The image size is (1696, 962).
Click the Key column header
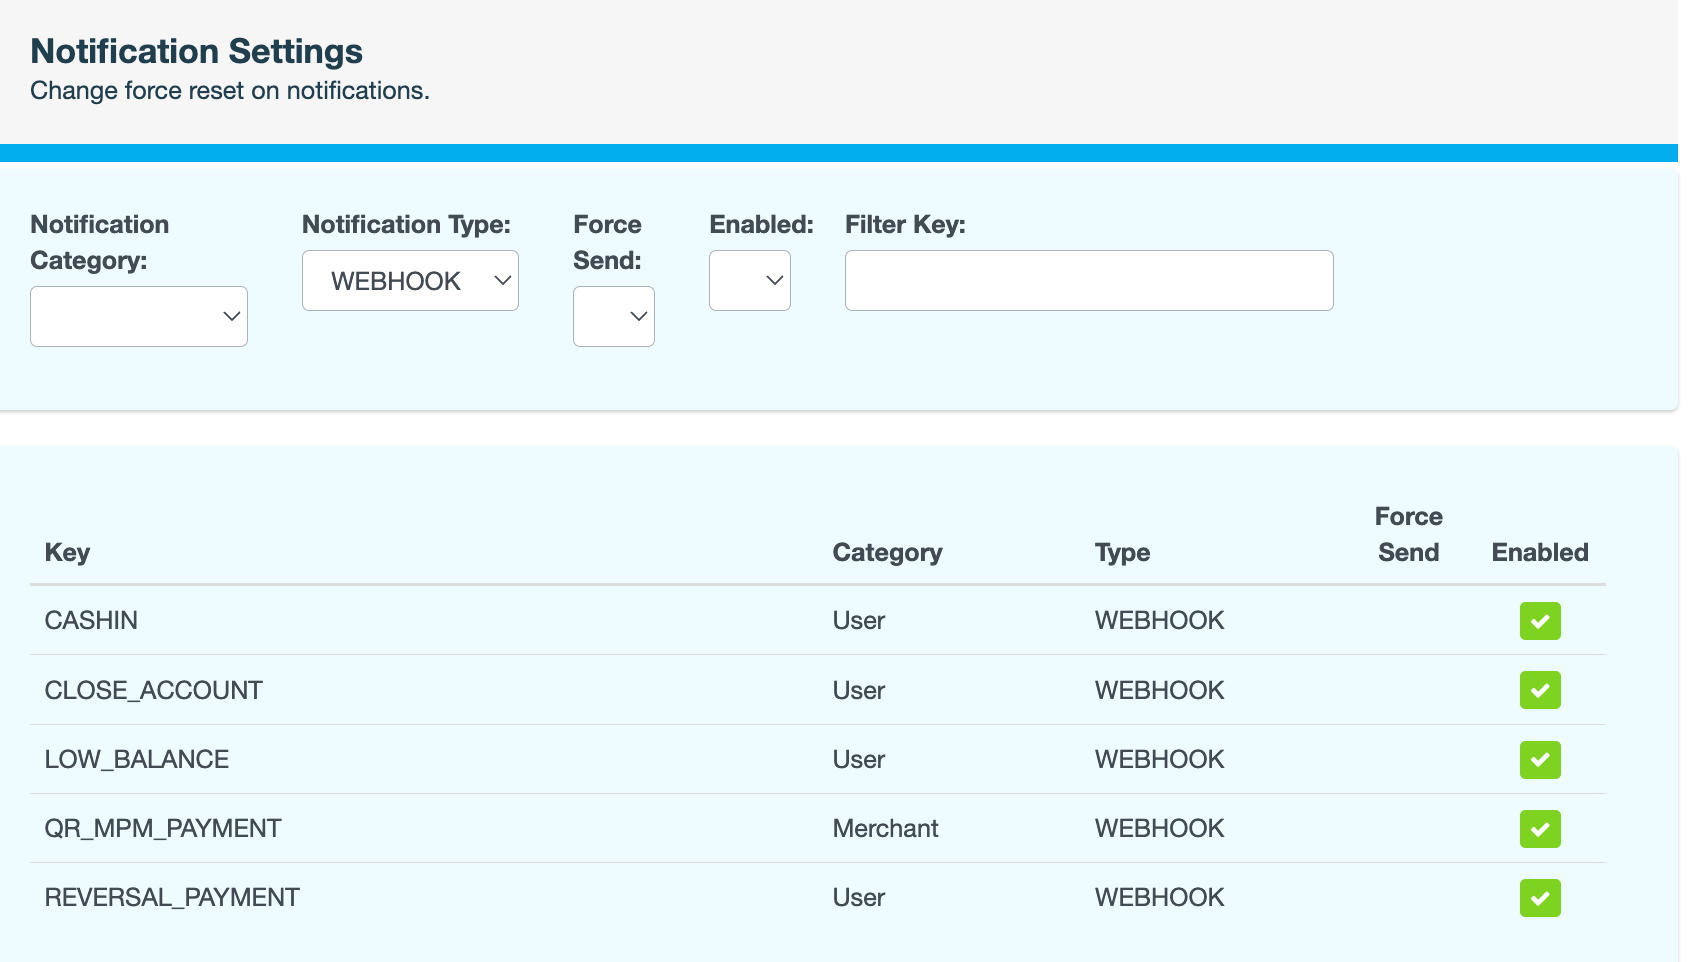(x=68, y=553)
